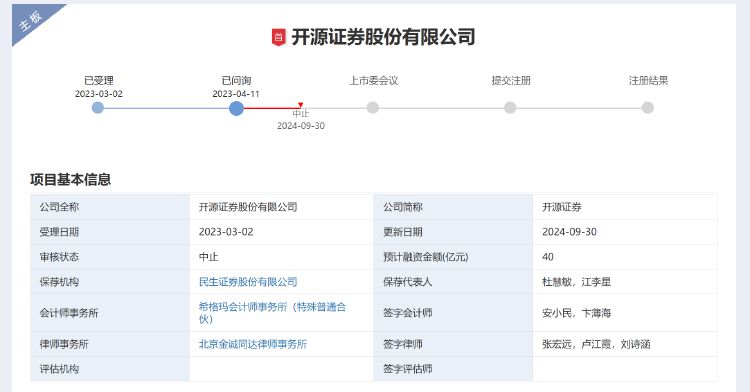This screenshot has width=750, height=392.
Task: Click the 安小民, 卞薄海 value cell
Action: click(x=625, y=313)
